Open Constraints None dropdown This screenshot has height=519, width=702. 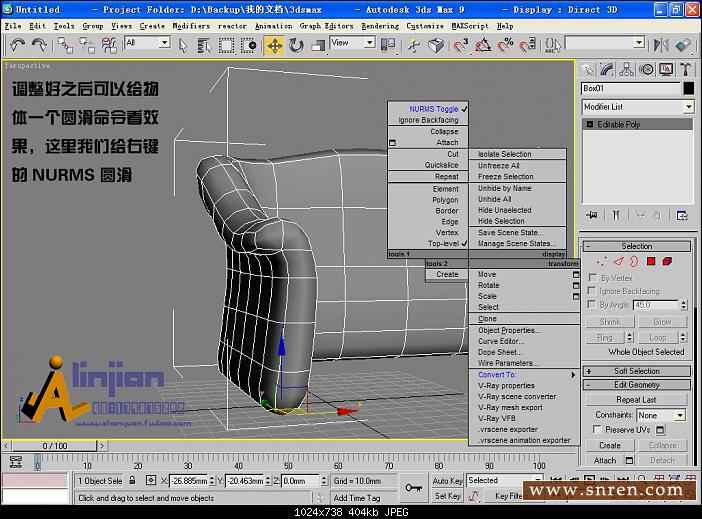point(680,416)
